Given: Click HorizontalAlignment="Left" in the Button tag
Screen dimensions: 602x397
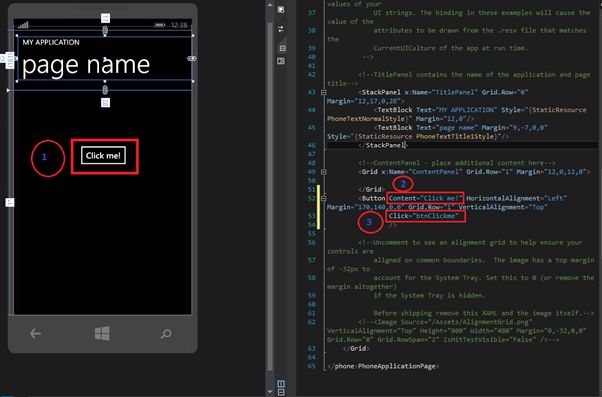Looking at the screenshot, I should (x=516, y=198).
